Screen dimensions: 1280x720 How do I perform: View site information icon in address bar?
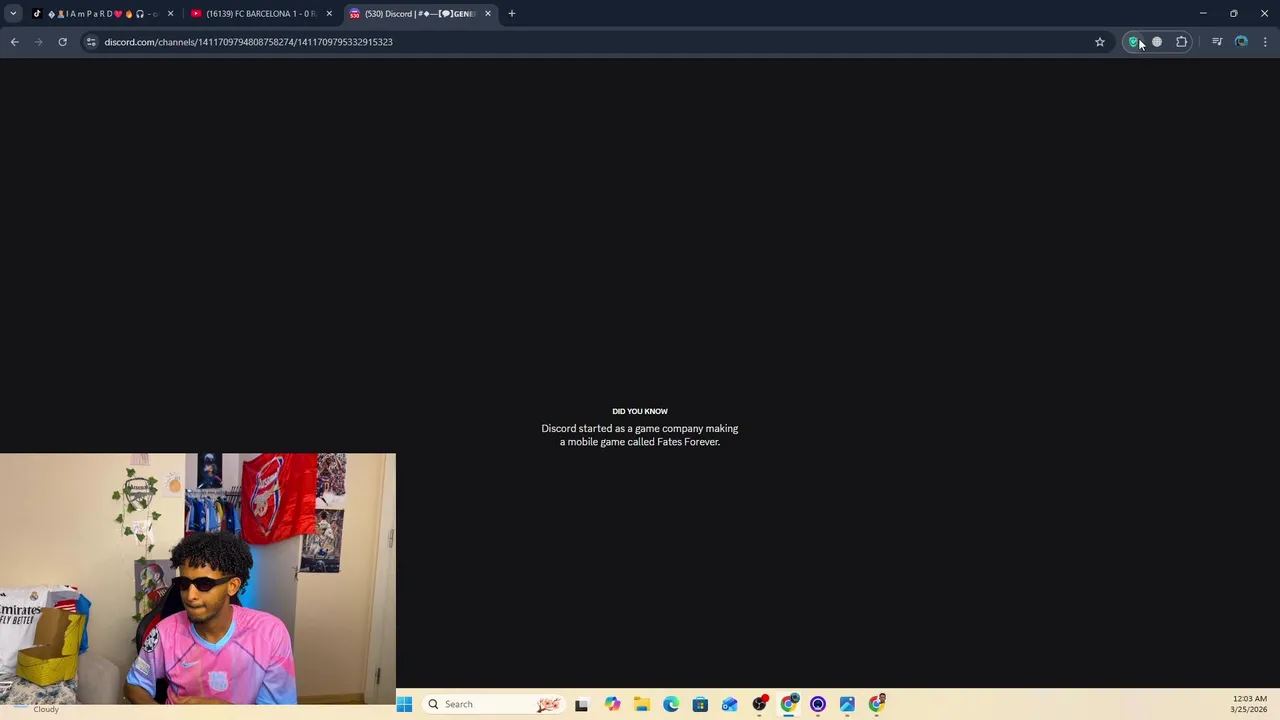[x=91, y=42]
